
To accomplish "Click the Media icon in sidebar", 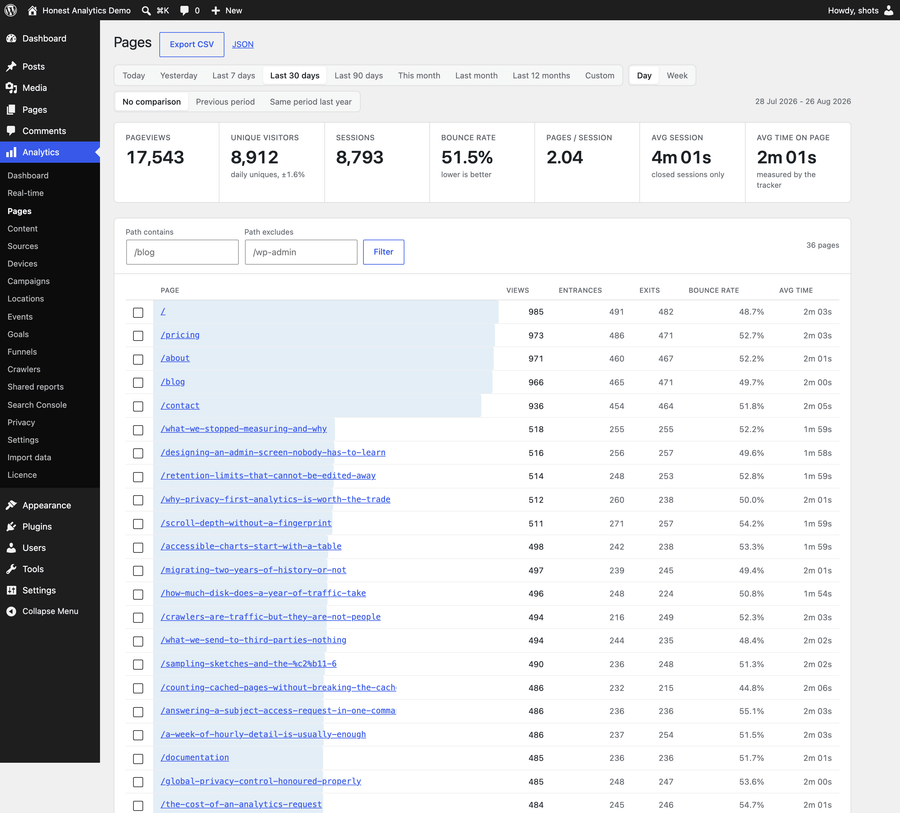I will (11, 88).
